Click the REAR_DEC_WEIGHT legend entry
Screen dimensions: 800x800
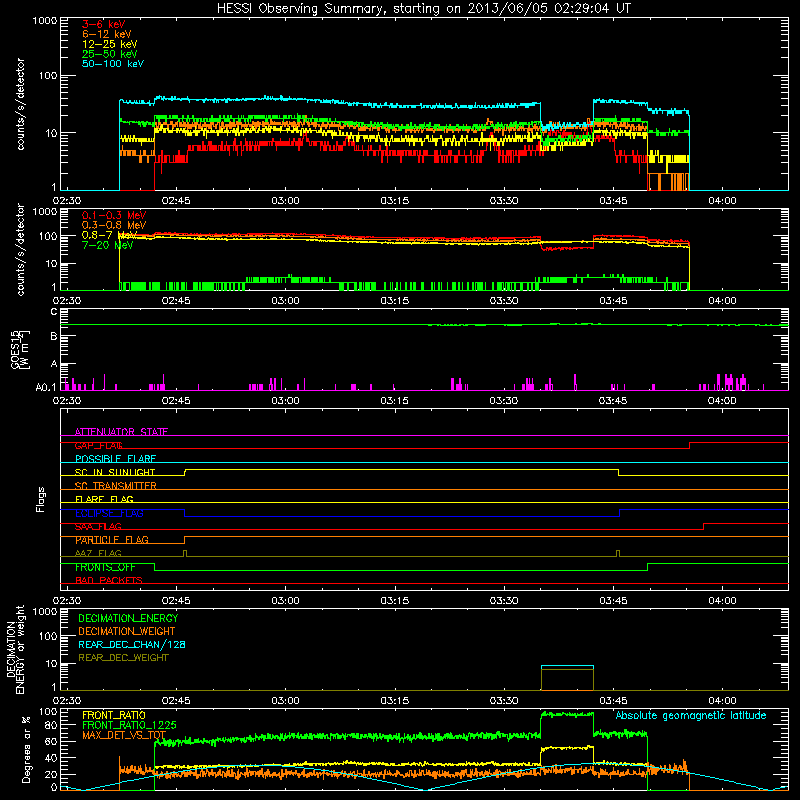(x=123, y=658)
